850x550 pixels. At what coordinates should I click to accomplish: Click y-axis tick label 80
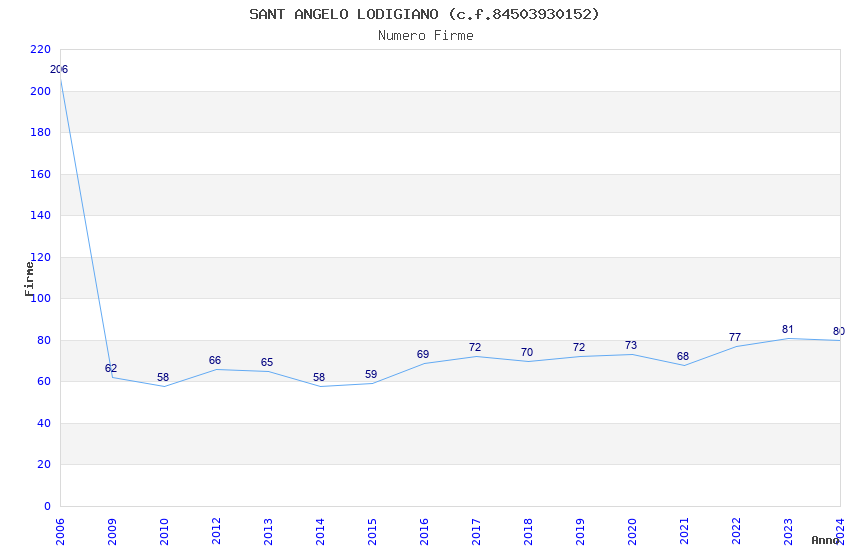tap(44, 340)
